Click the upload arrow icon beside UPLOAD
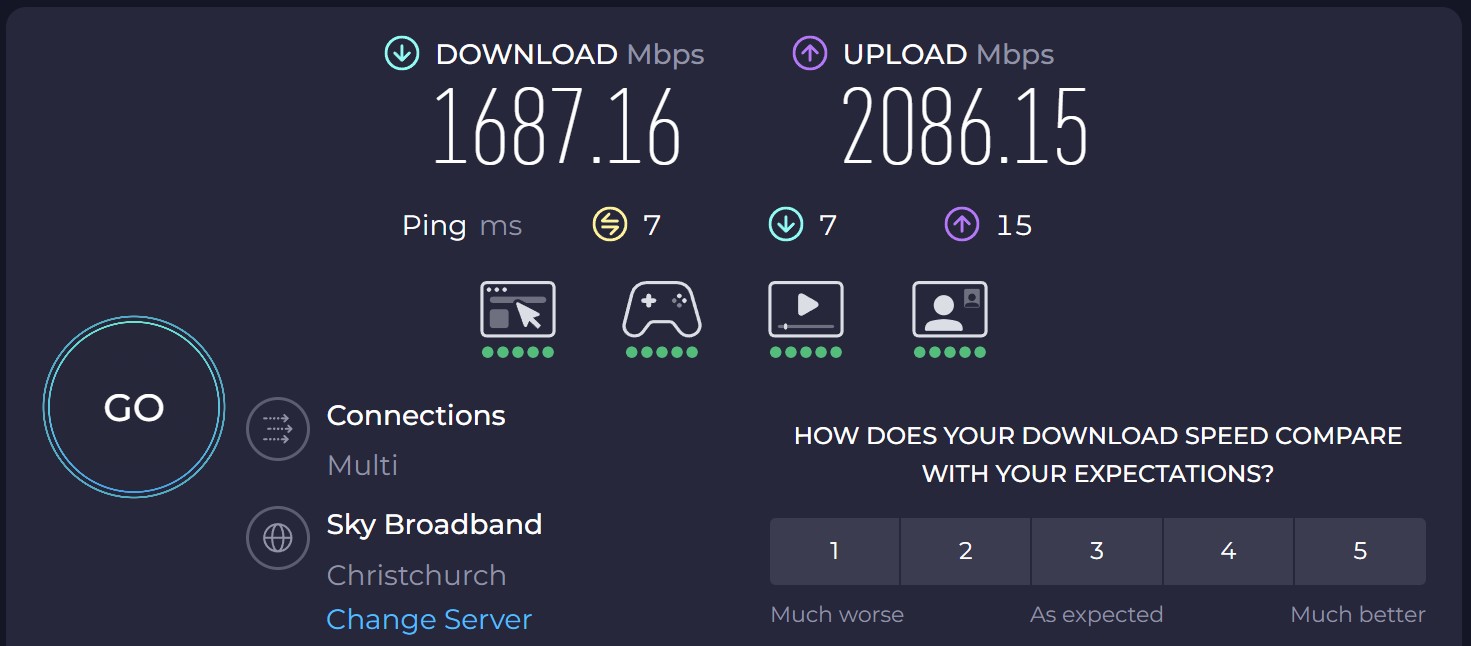 pyautogui.click(x=810, y=54)
